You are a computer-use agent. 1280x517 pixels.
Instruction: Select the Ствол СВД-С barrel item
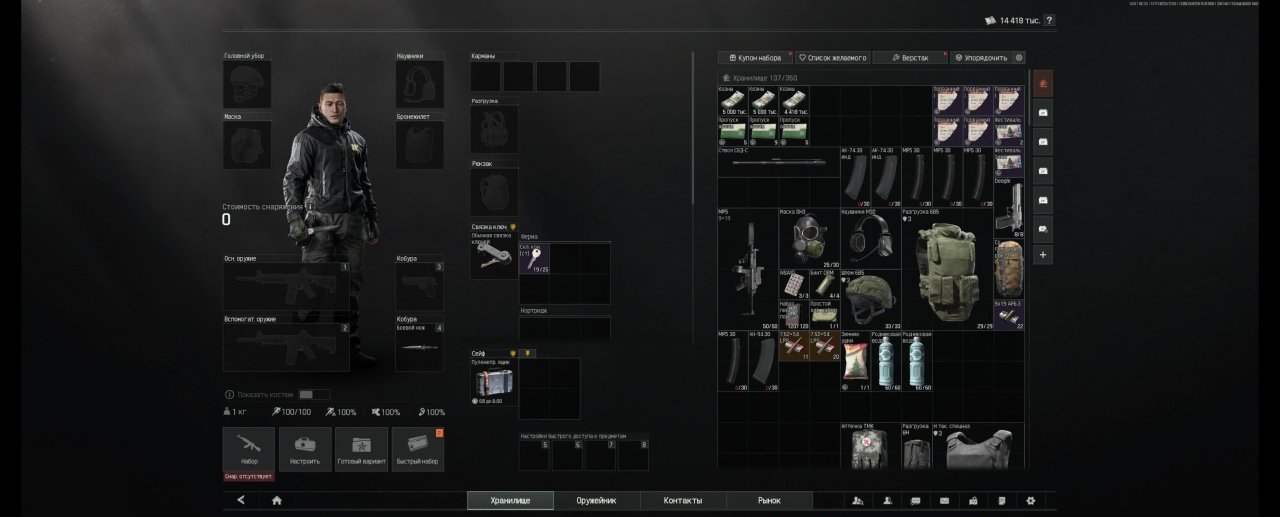pos(778,162)
